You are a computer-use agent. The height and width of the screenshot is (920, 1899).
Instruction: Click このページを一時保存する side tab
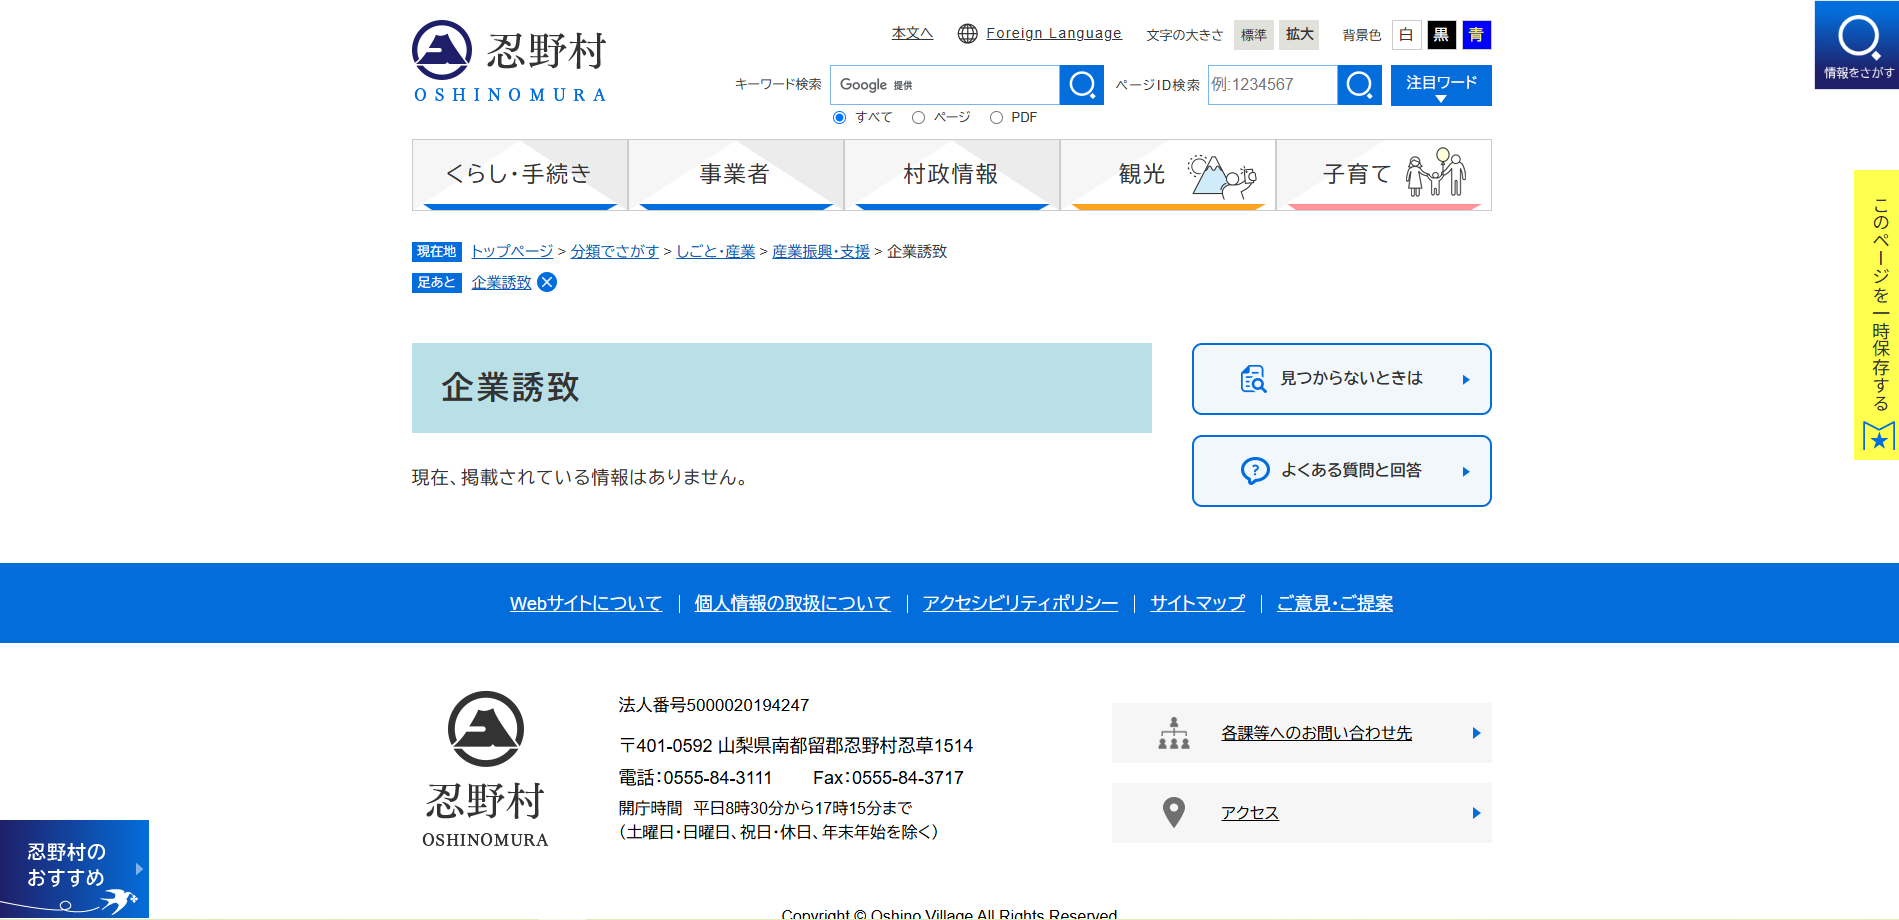pyautogui.click(x=1876, y=315)
